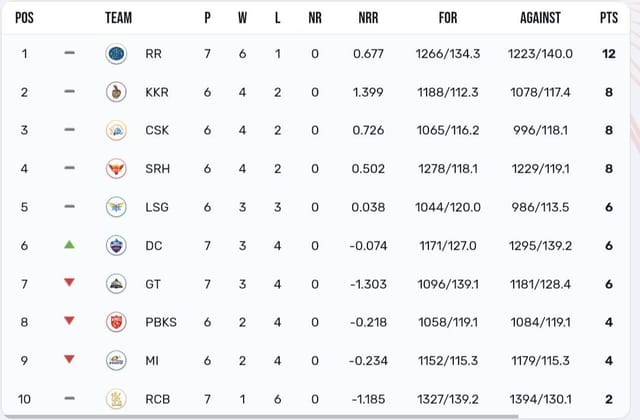The image size is (640, 420).
Task: Select the DC team logo
Action: pos(116,245)
